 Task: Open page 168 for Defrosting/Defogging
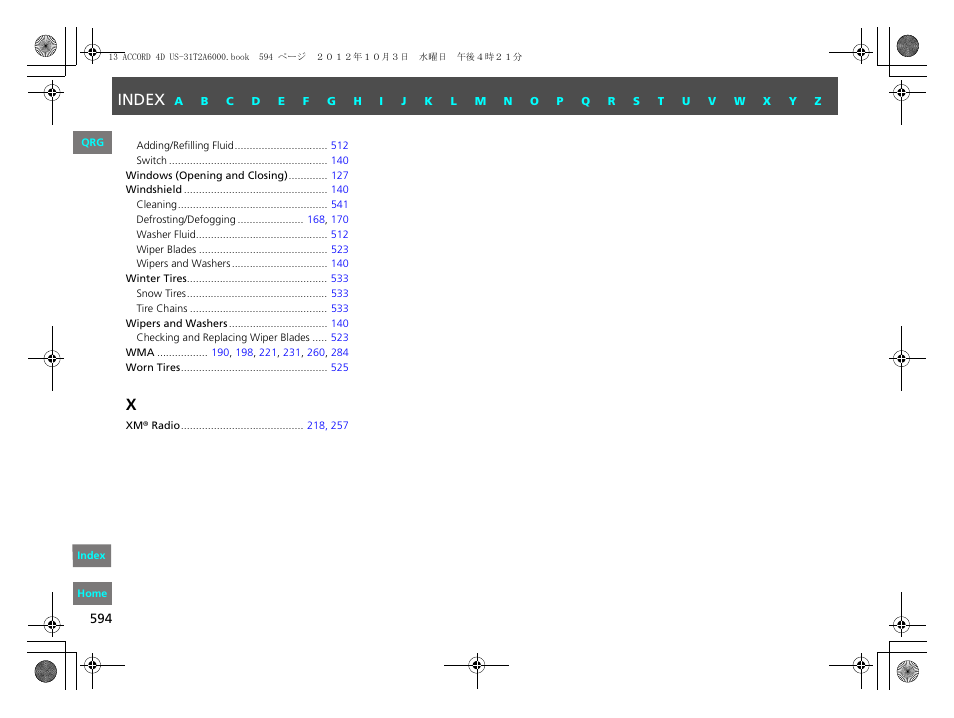pos(316,220)
